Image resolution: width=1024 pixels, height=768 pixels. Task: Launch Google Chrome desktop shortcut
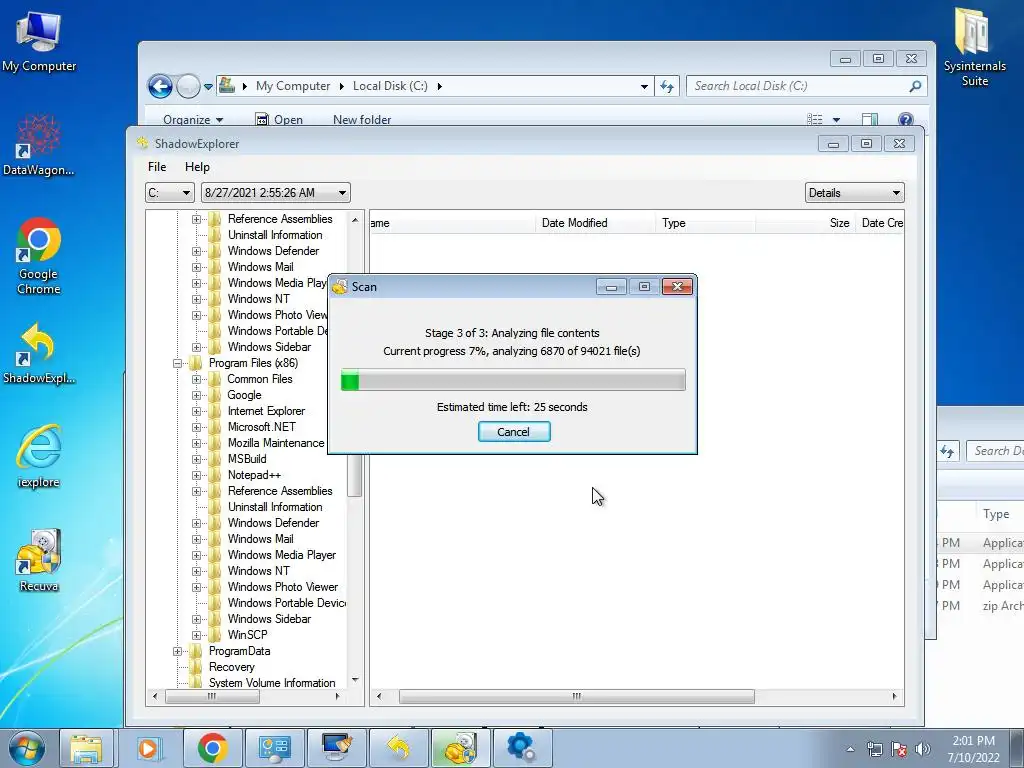[x=39, y=255]
